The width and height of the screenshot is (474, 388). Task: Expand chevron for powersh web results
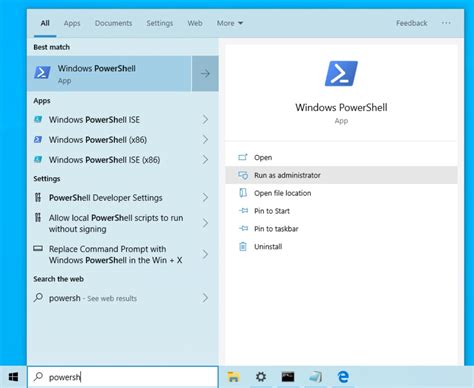[x=205, y=298]
